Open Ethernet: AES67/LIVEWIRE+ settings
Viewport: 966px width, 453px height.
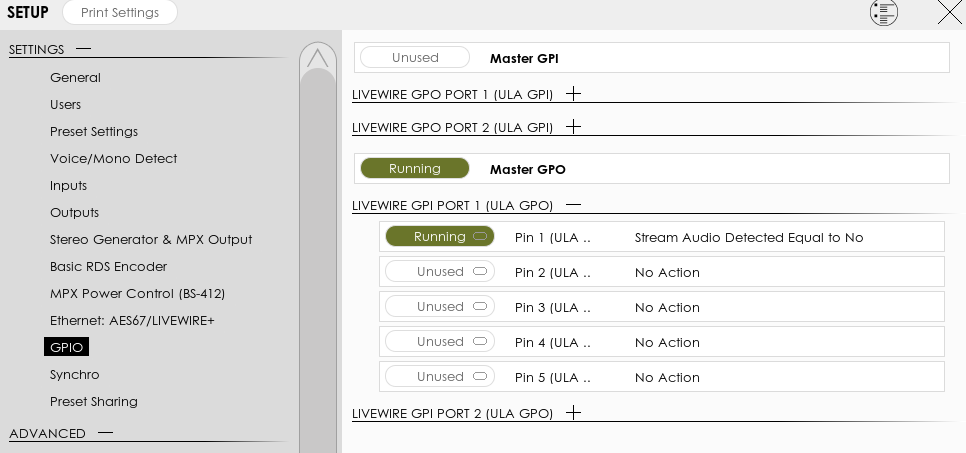(x=132, y=321)
